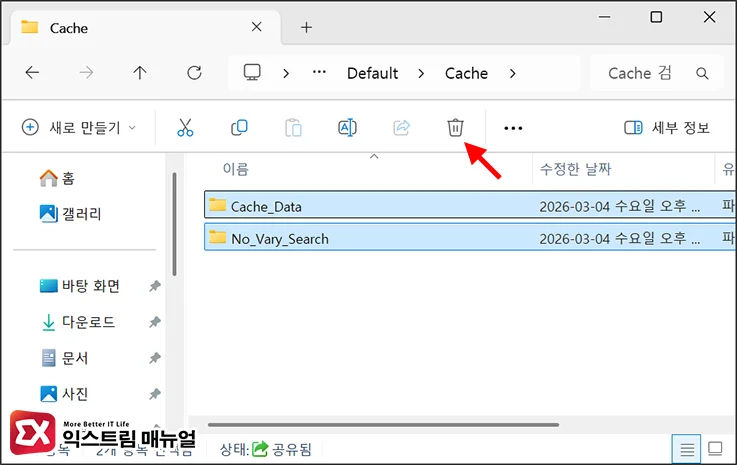Click the Copy icon in toolbar
The height and width of the screenshot is (465, 737).
[x=239, y=127]
